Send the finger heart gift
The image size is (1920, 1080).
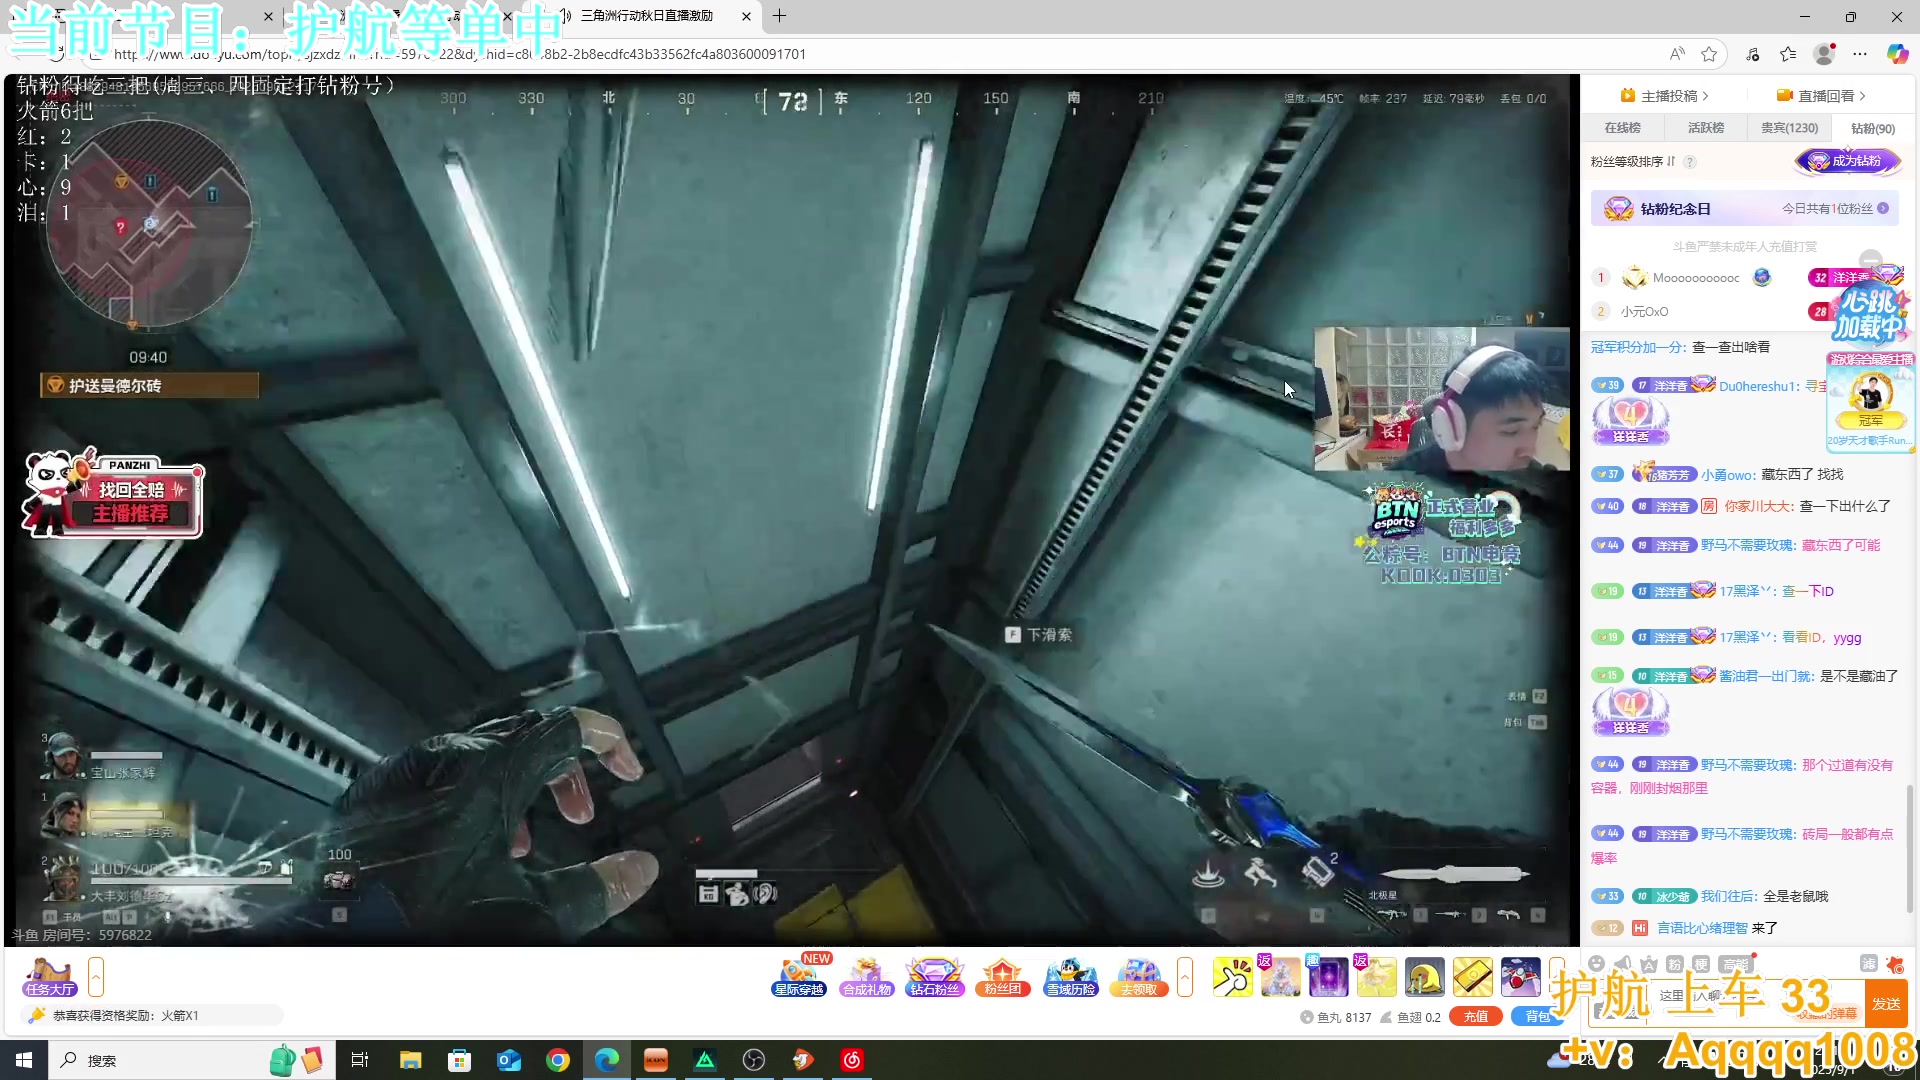[1232, 977]
